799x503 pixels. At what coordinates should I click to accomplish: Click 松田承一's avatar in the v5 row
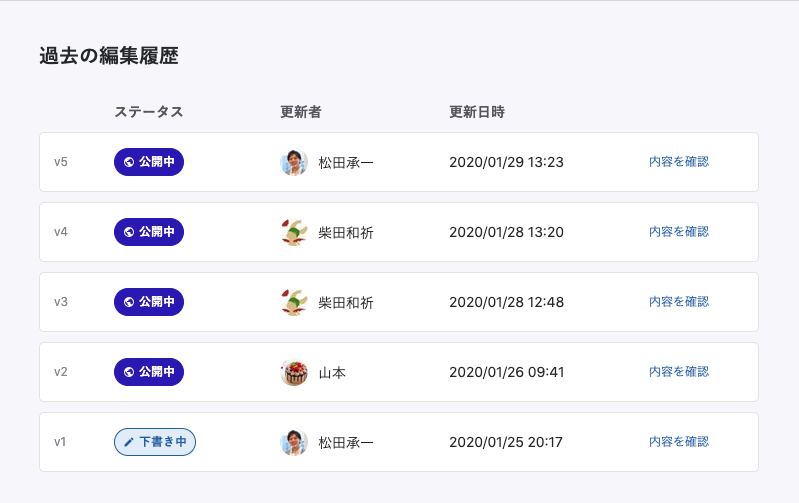coord(294,162)
